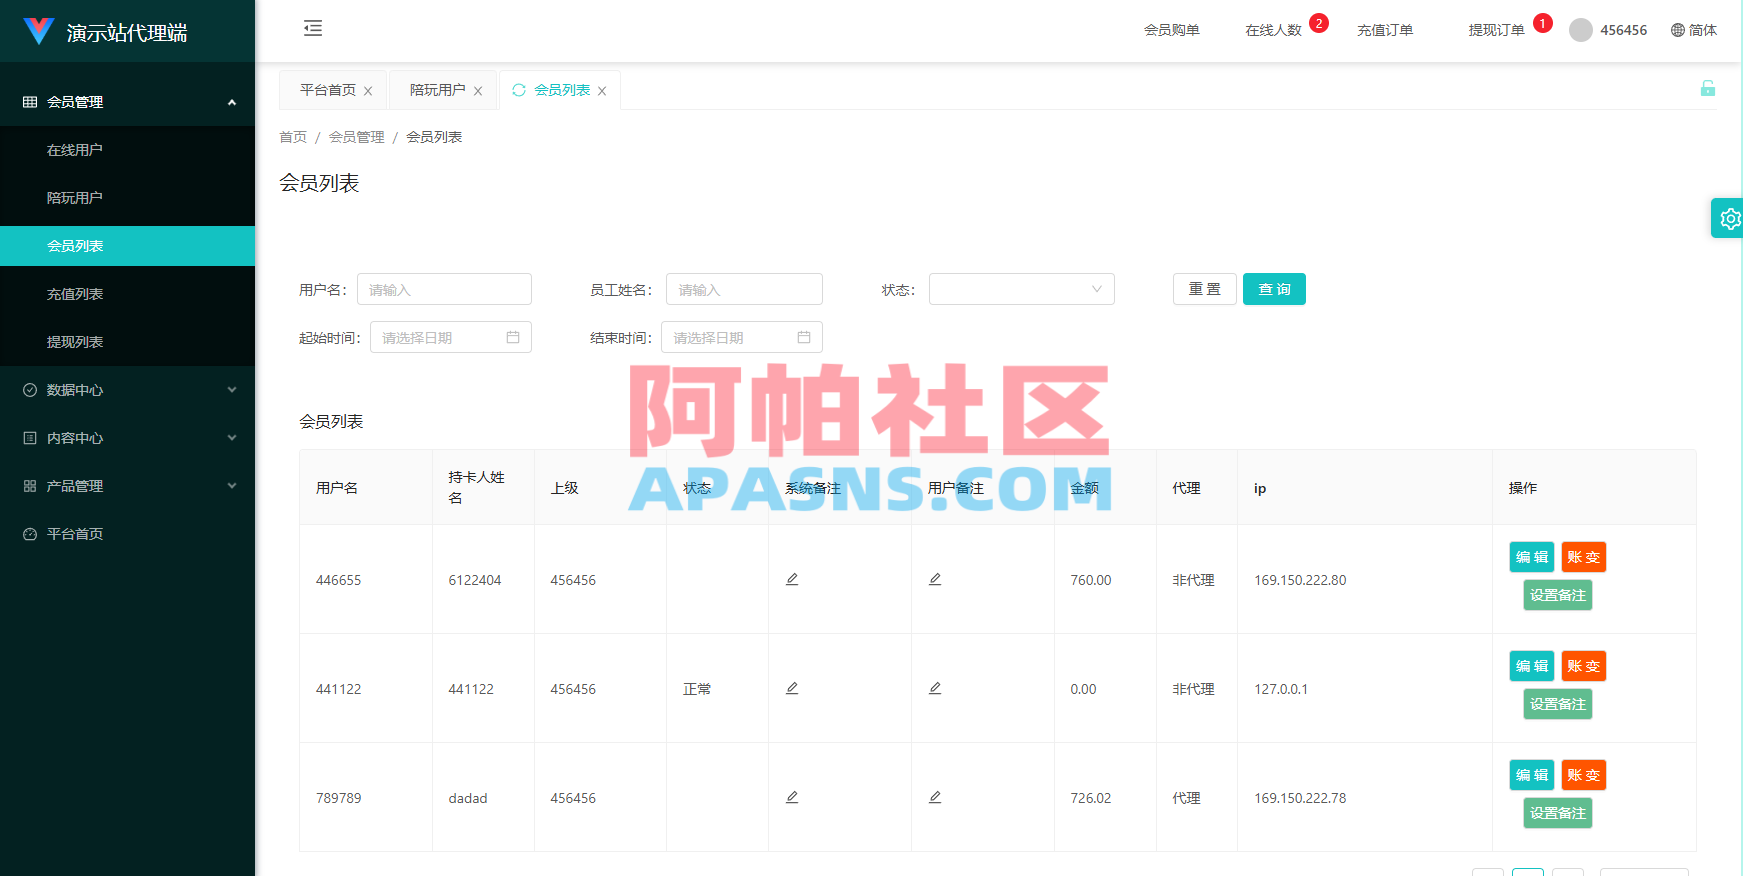Click the 查询 search button
Image resolution: width=1743 pixels, height=876 pixels.
[1274, 289]
